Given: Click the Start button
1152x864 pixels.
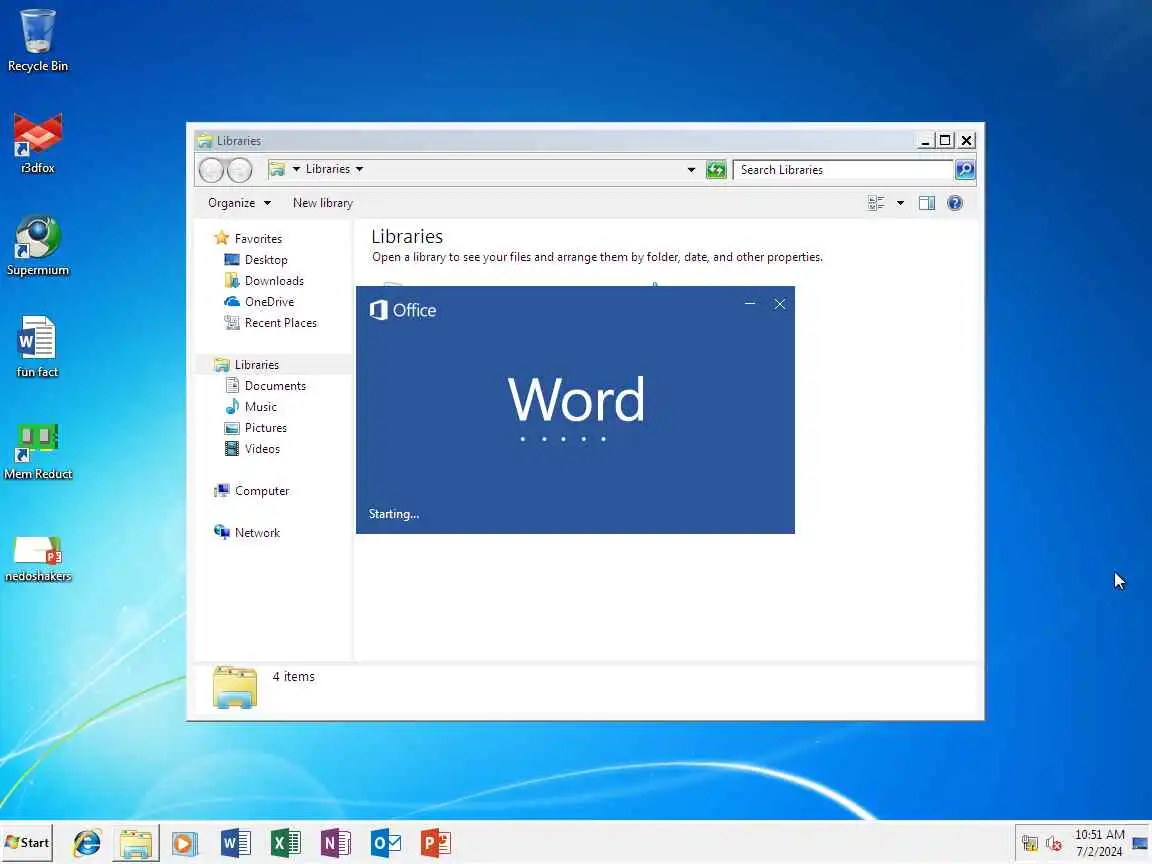Looking at the screenshot, I should 27,843.
